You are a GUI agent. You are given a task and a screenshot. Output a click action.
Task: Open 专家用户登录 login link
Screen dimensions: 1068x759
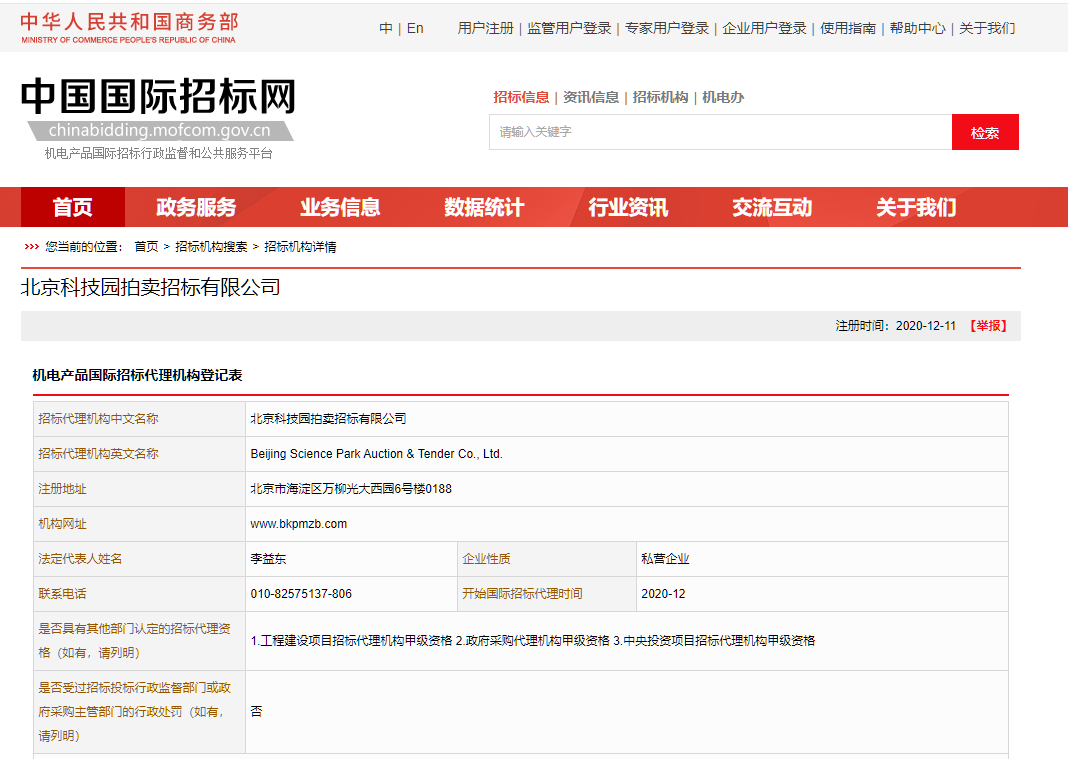[x=667, y=28]
